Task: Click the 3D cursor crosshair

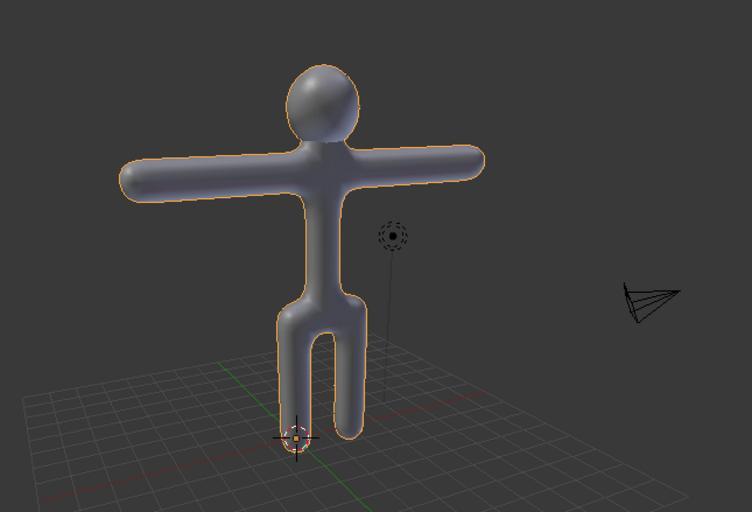Action: [296, 438]
